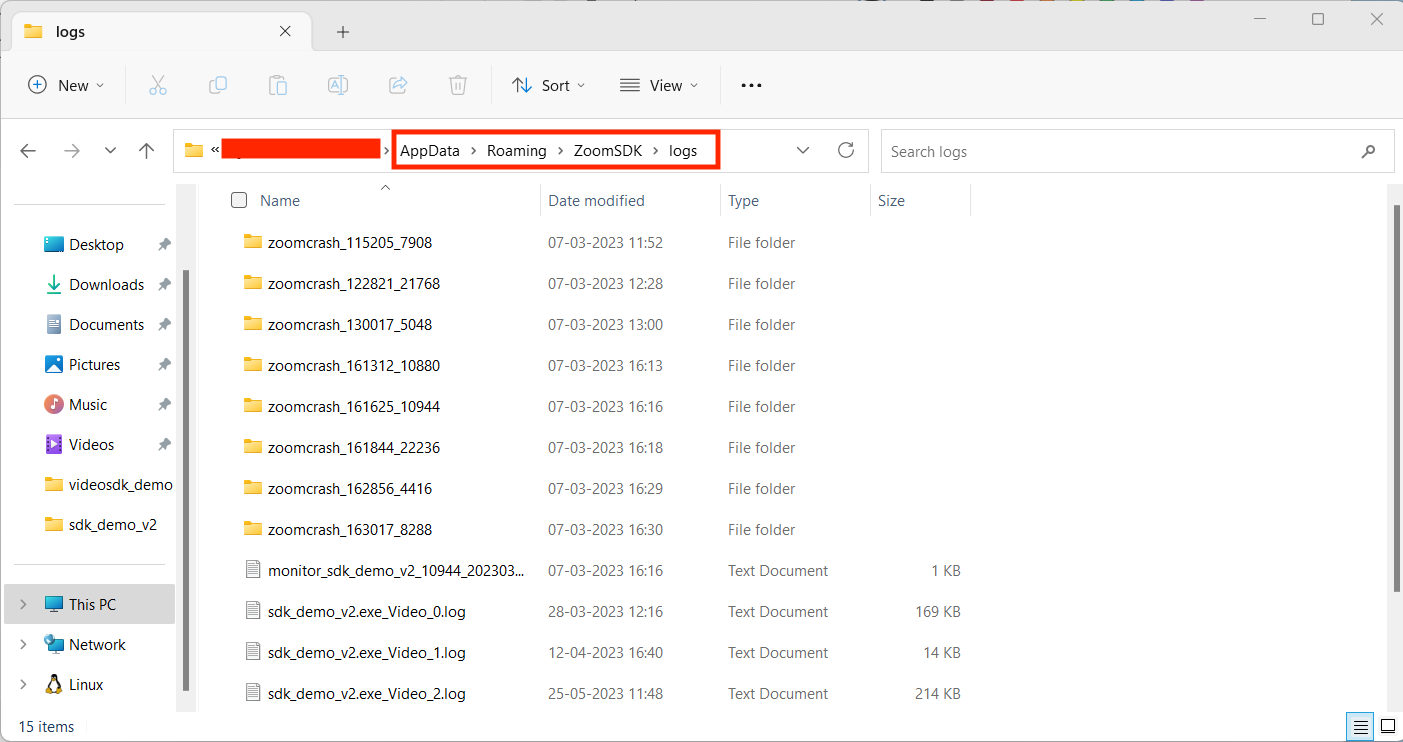The image size is (1403, 742).
Task: Go forward with the right arrow
Action: tap(71, 151)
